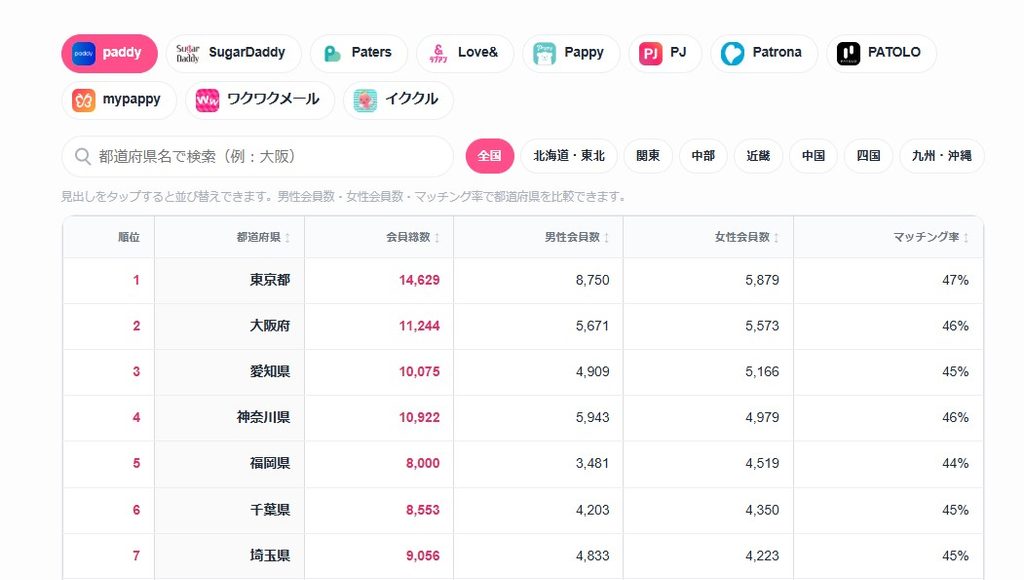Filter by 近畿 region
1024x580 pixels.
[x=758, y=156]
